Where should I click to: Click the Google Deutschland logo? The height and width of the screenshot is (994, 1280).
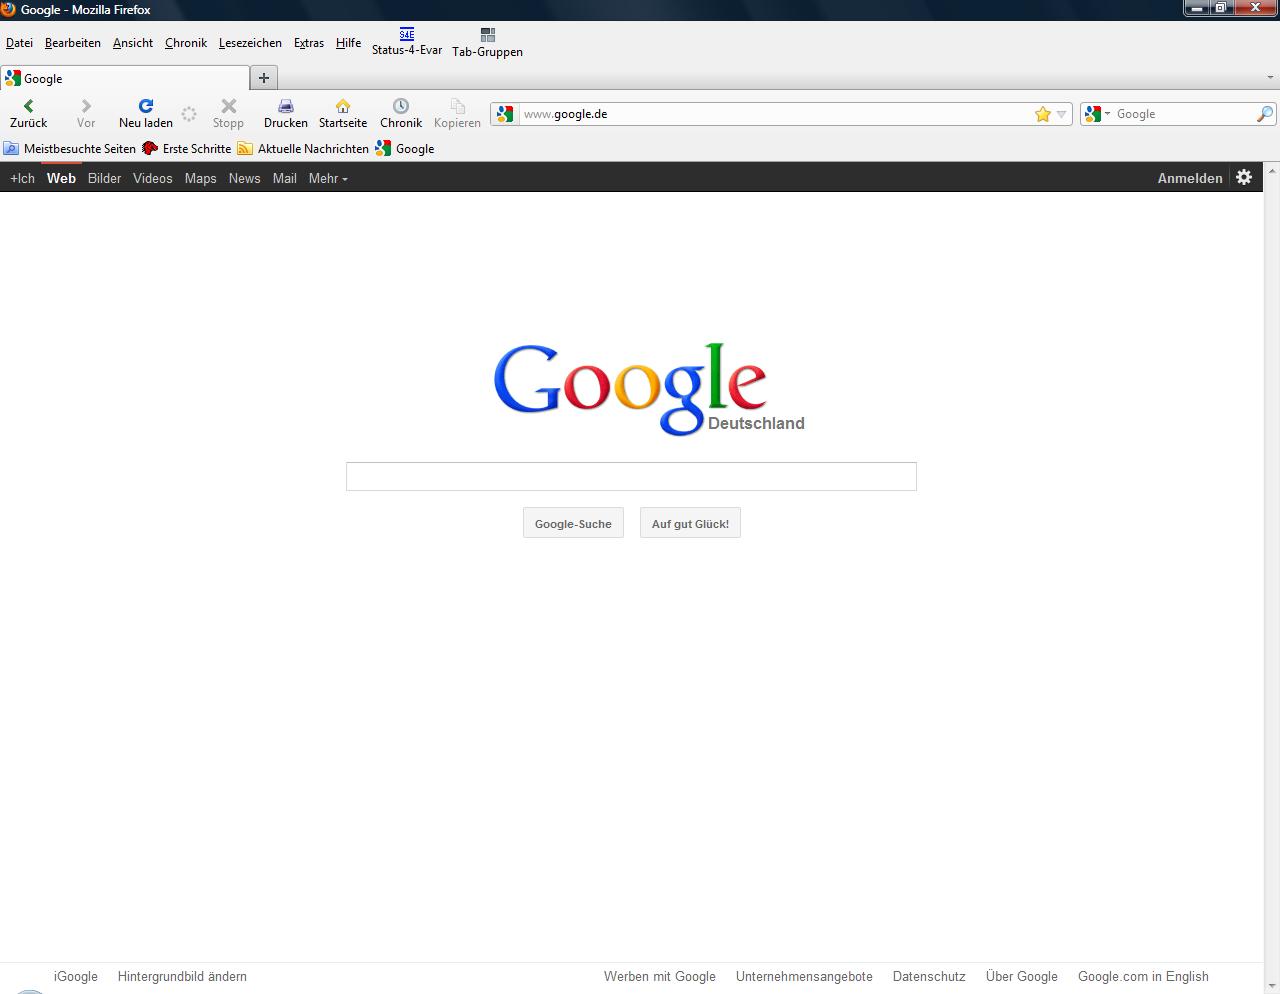click(x=649, y=389)
